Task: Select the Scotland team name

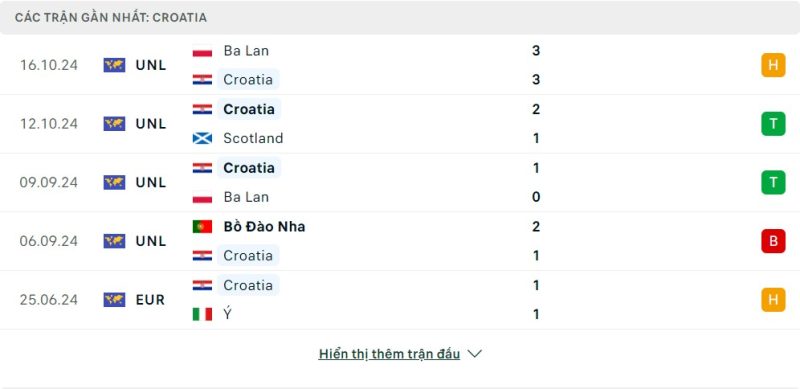Action: 253,138
